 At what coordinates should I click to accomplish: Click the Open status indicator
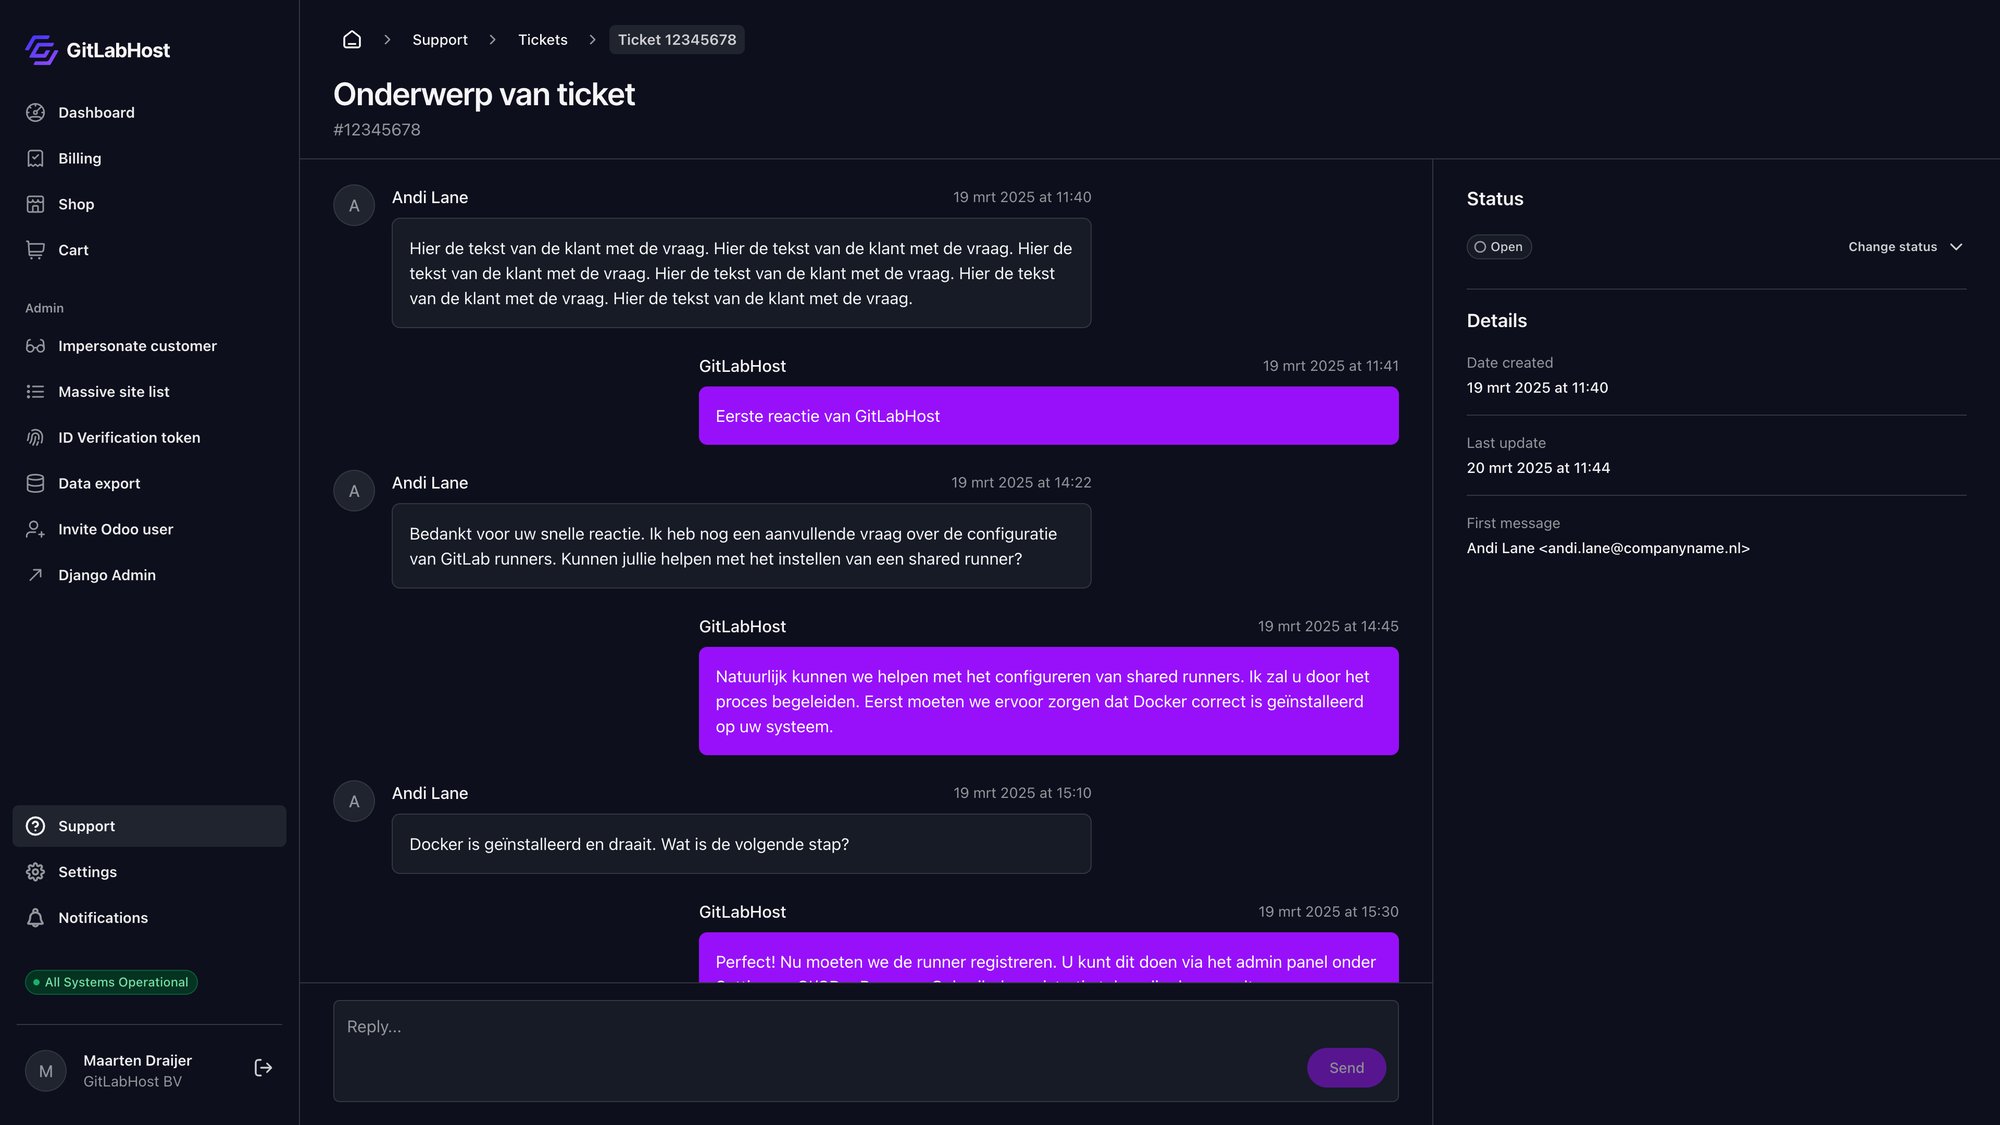1499,246
